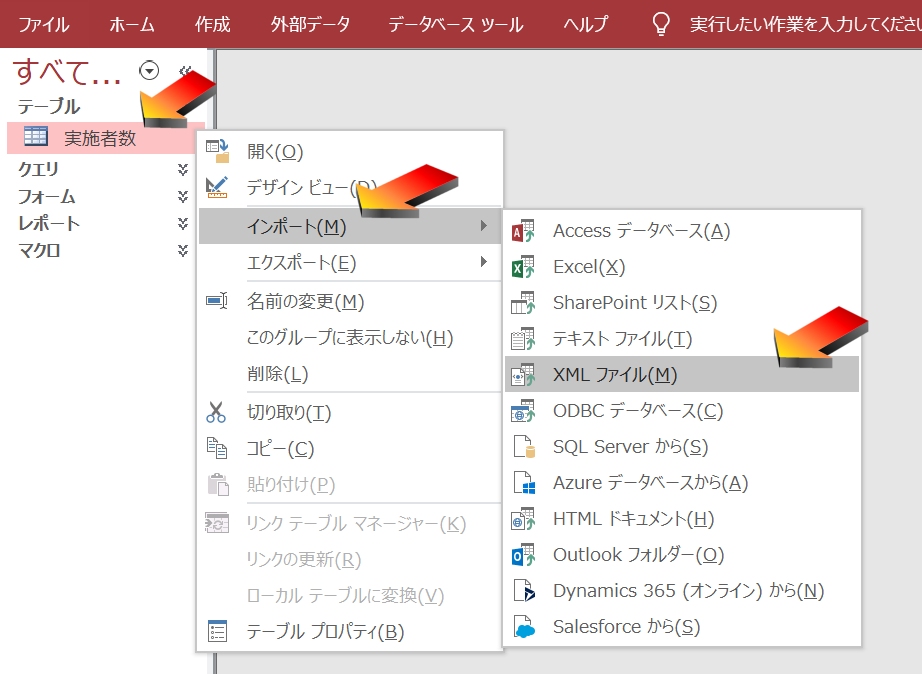Image resolution: width=922 pixels, height=674 pixels.
Task: Select Excel(X) import option
Action: pyautogui.click(x=682, y=267)
